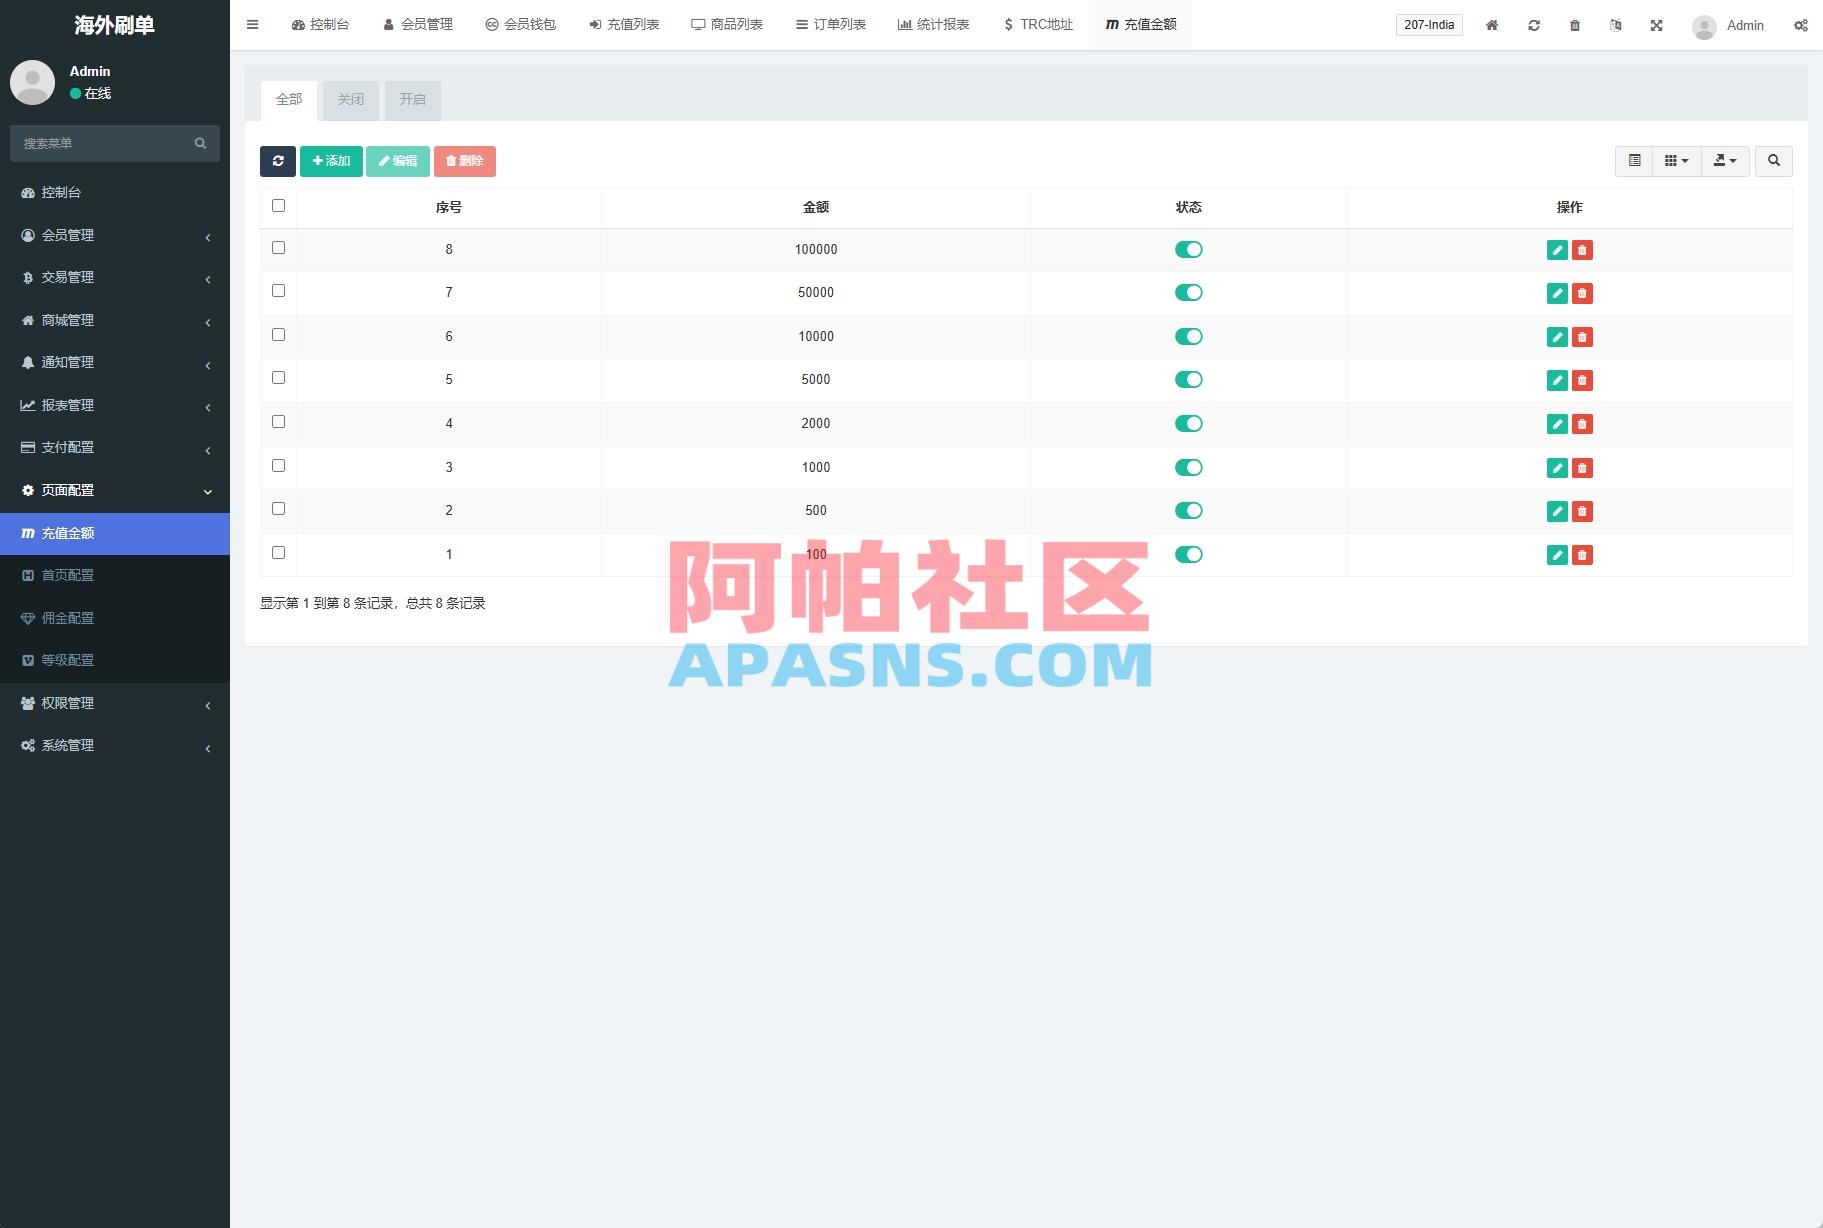Disable the status toggle for amount 500
The image size is (1823, 1228).
pos(1189,510)
